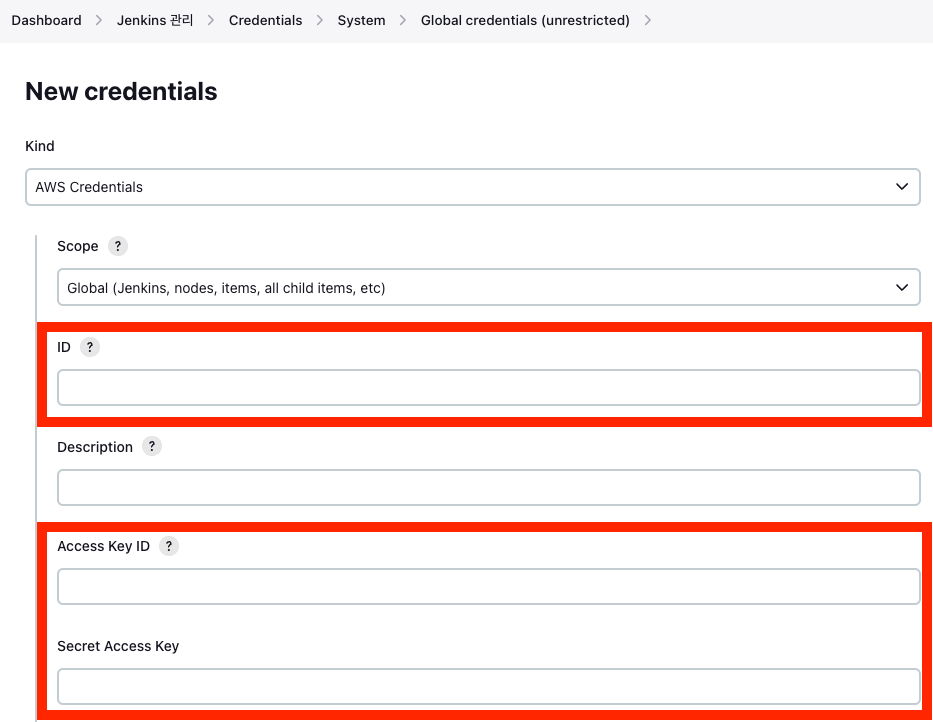Viewport: 933px width, 722px height.
Task: Focus the Secret Access Key field
Action: 489,686
